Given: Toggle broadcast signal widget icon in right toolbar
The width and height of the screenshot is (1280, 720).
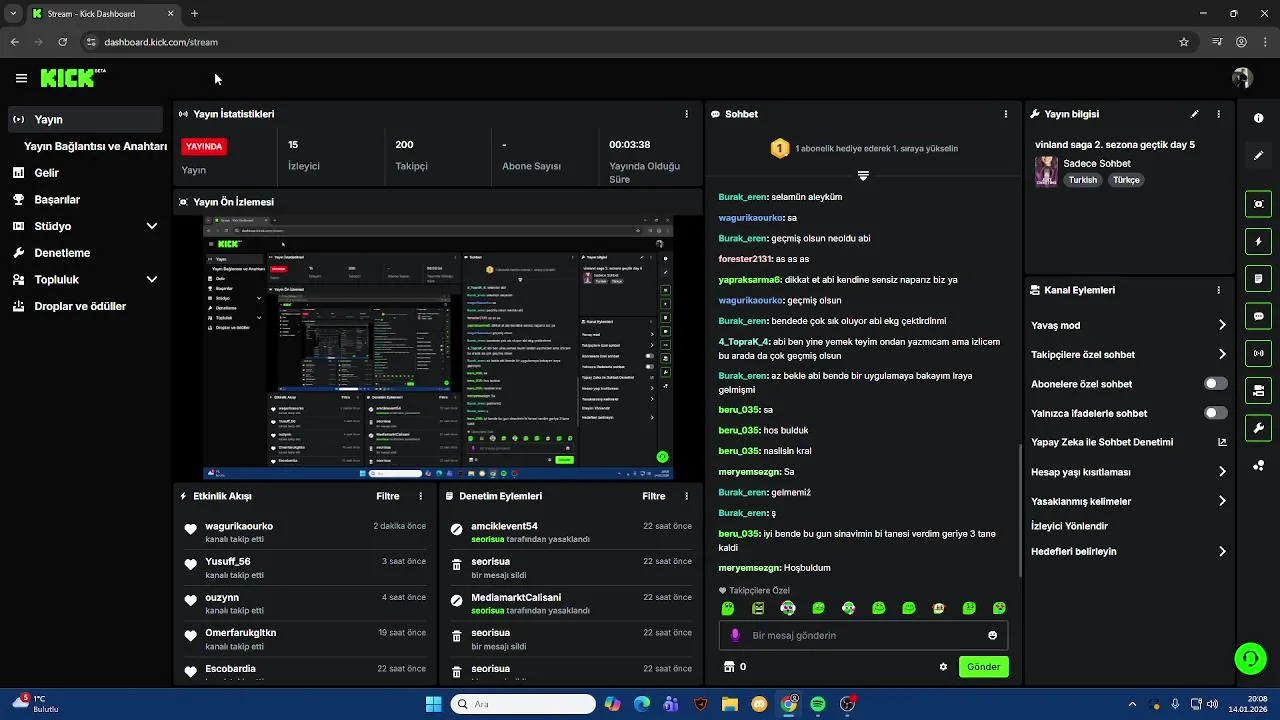Looking at the screenshot, I should click(1258, 353).
